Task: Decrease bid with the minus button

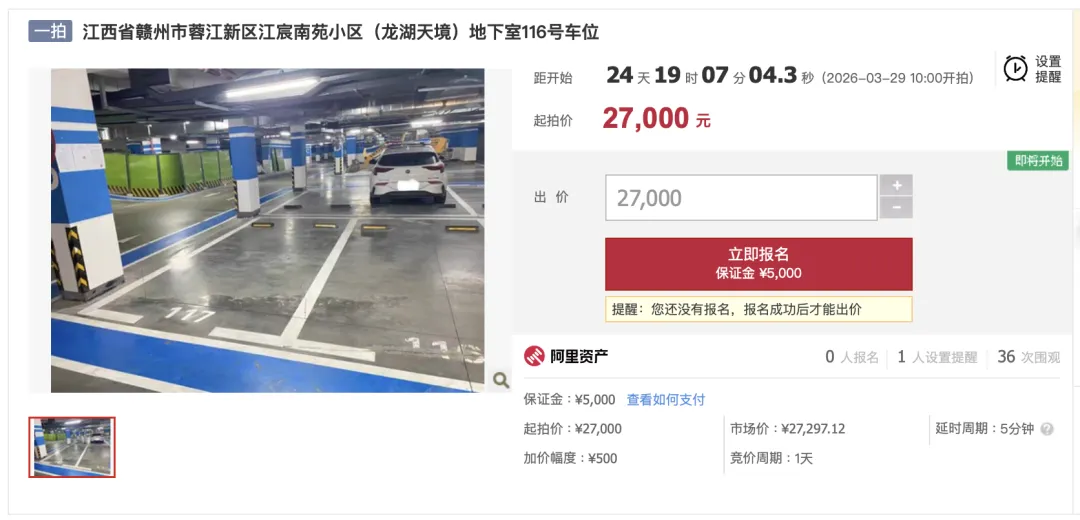Action: coord(896,208)
